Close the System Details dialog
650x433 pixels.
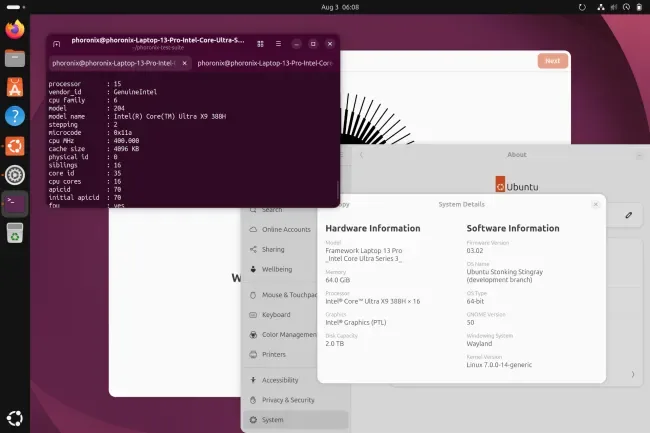point(595,204)
